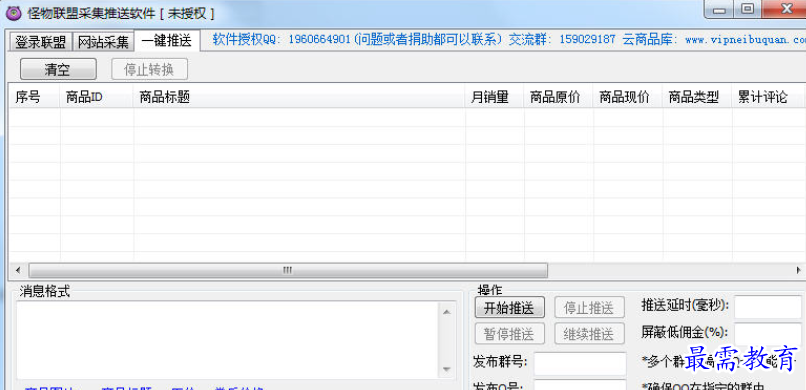Click the 继续推送 button

590,334
